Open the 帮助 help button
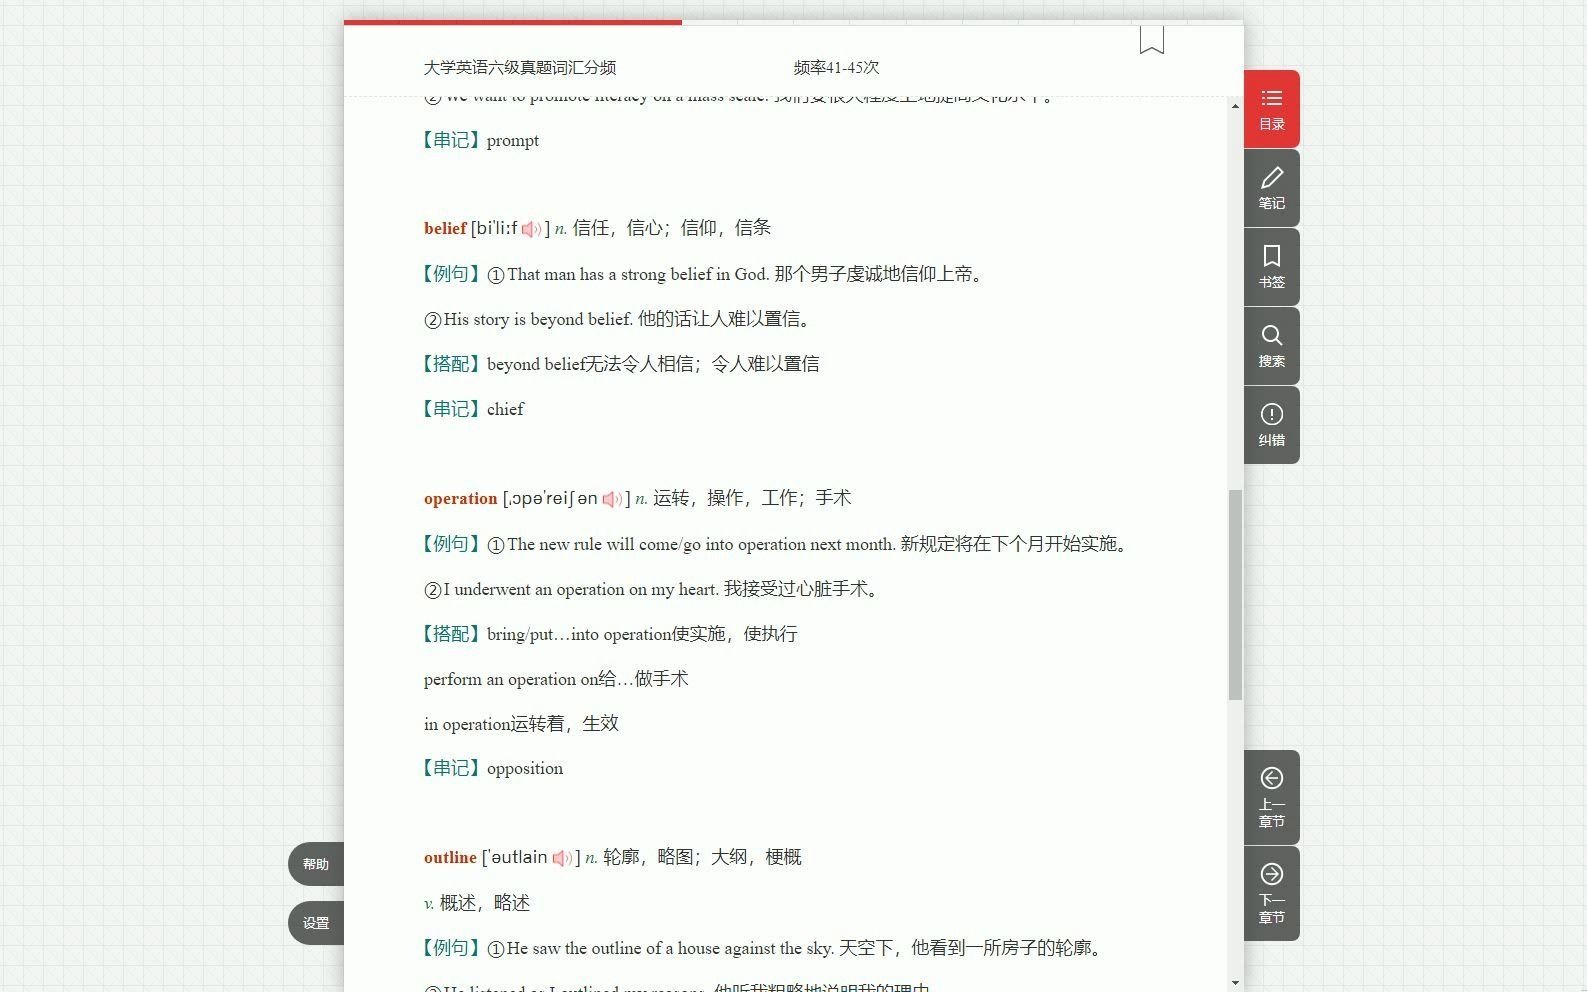This screenshot has width=1587, height=992. click(316, 864)
